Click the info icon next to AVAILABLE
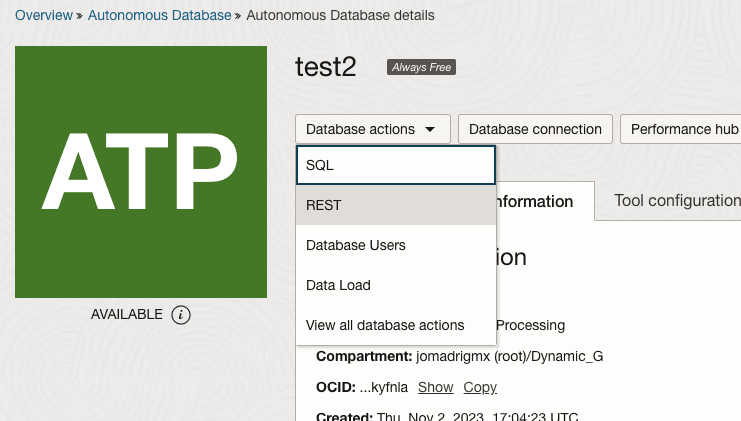741x421 pixels. (x=181, y=315)
